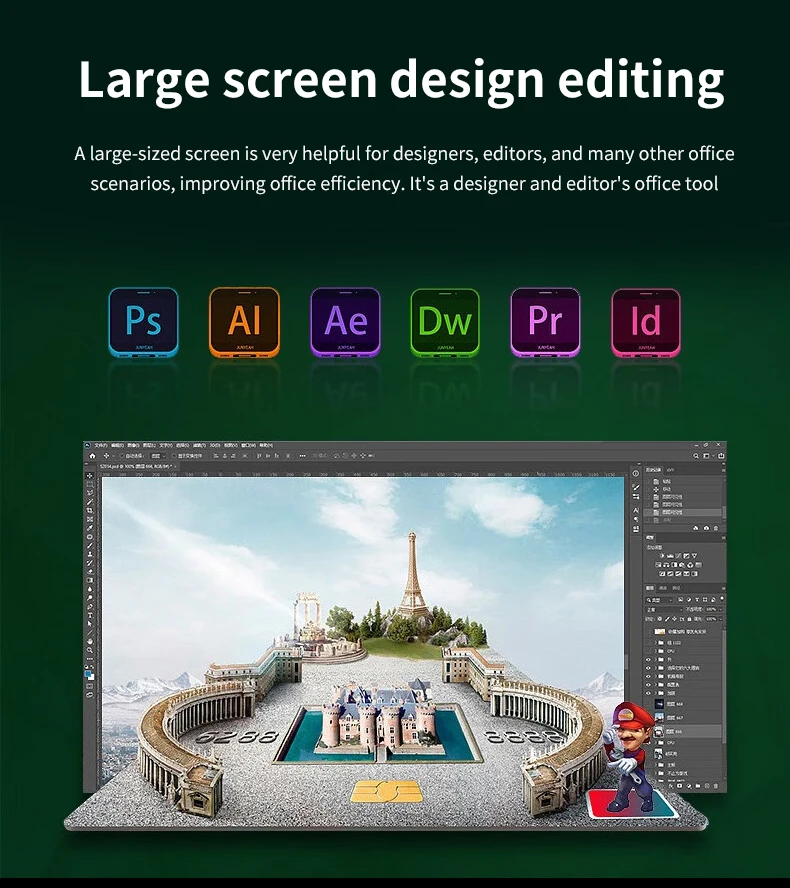This screenshot has height=888, width=790.
Task: Hide the group just above layer 图层 668
Action: pos(648,693)
